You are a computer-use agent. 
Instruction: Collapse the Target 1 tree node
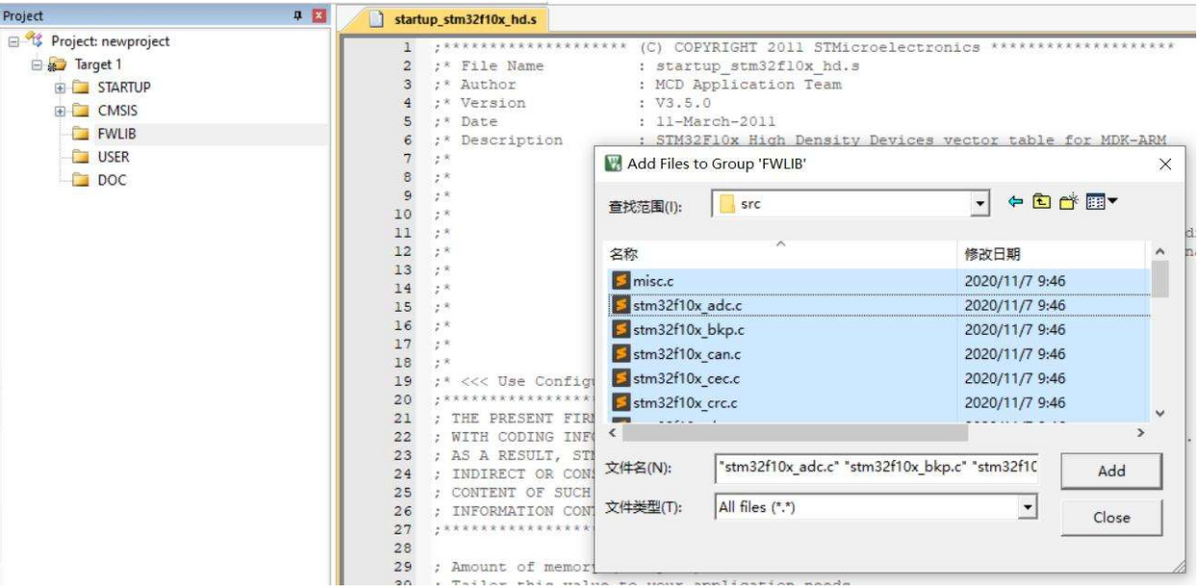(x=37, y=65)
